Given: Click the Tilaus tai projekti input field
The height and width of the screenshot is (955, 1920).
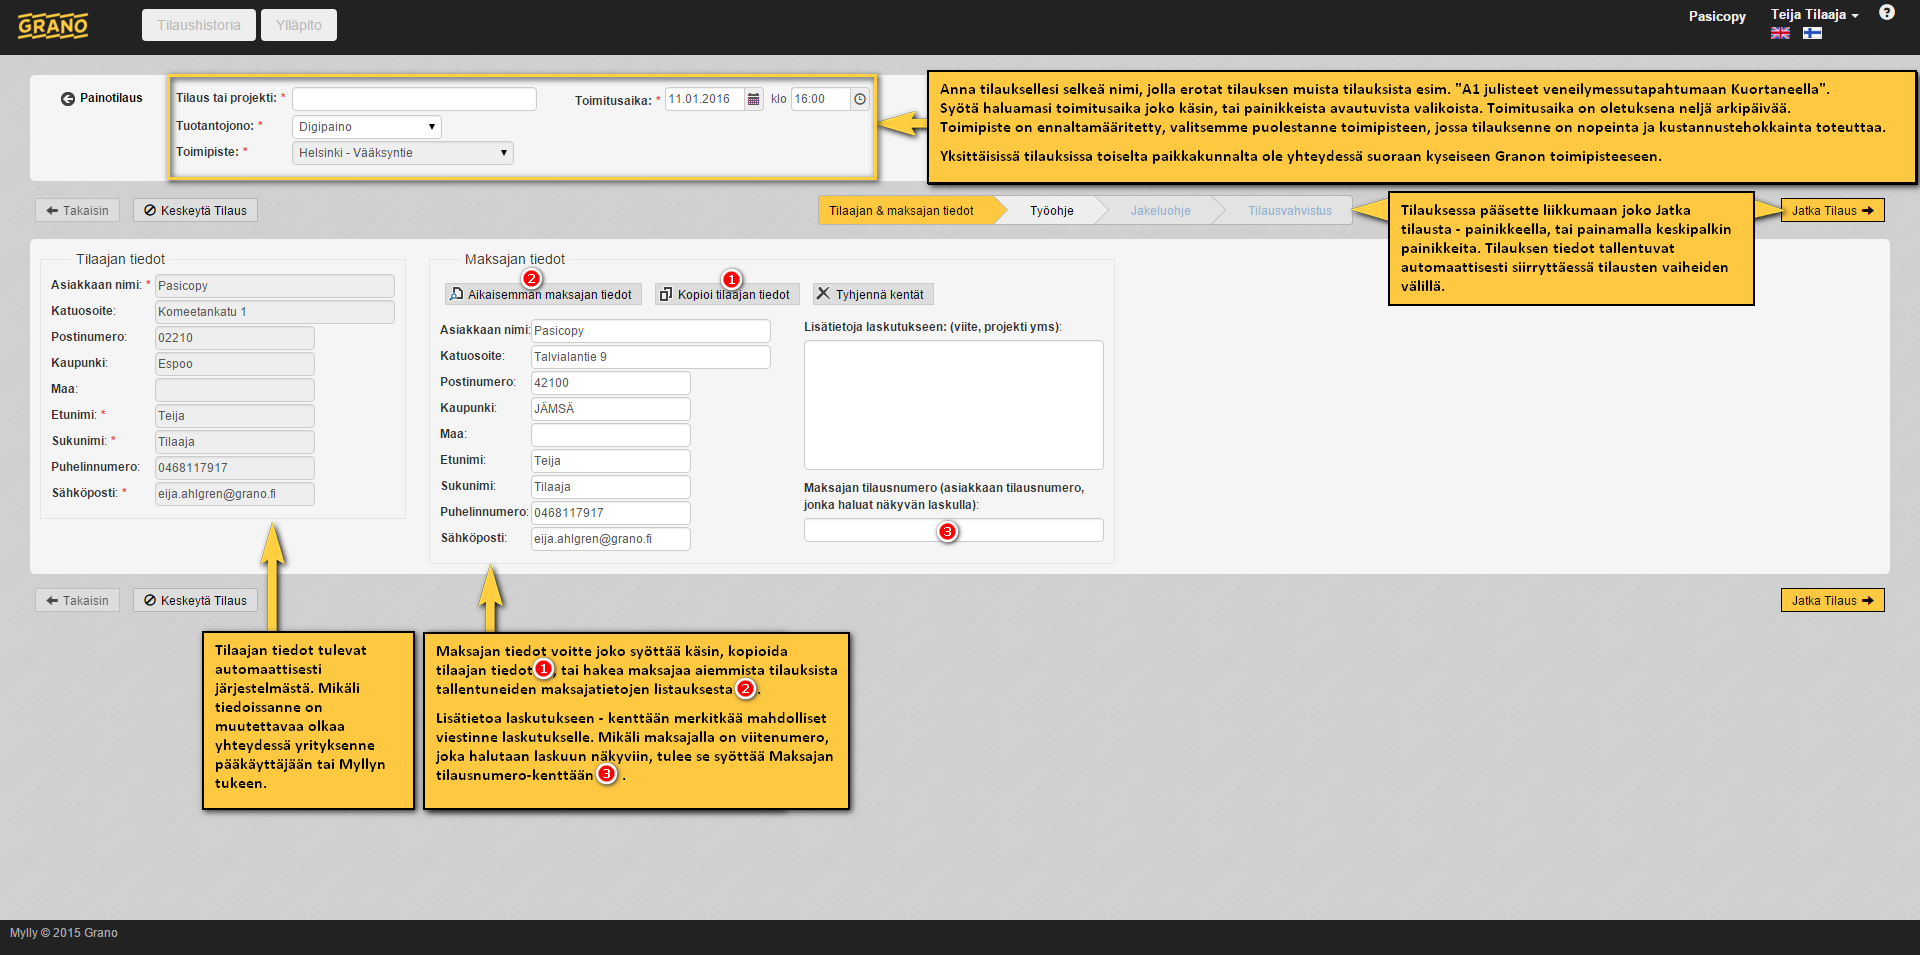Looking at the screenshot, I should (x=414, y=99).
